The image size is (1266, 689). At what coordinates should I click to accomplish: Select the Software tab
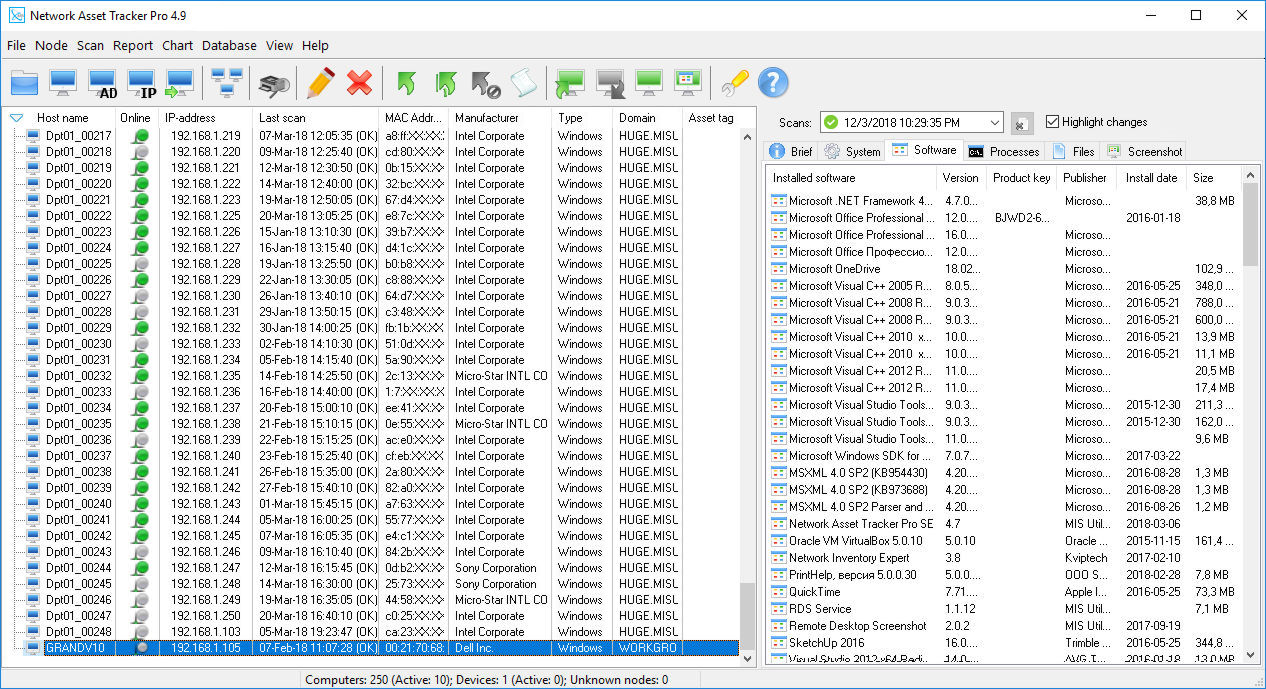924,150
